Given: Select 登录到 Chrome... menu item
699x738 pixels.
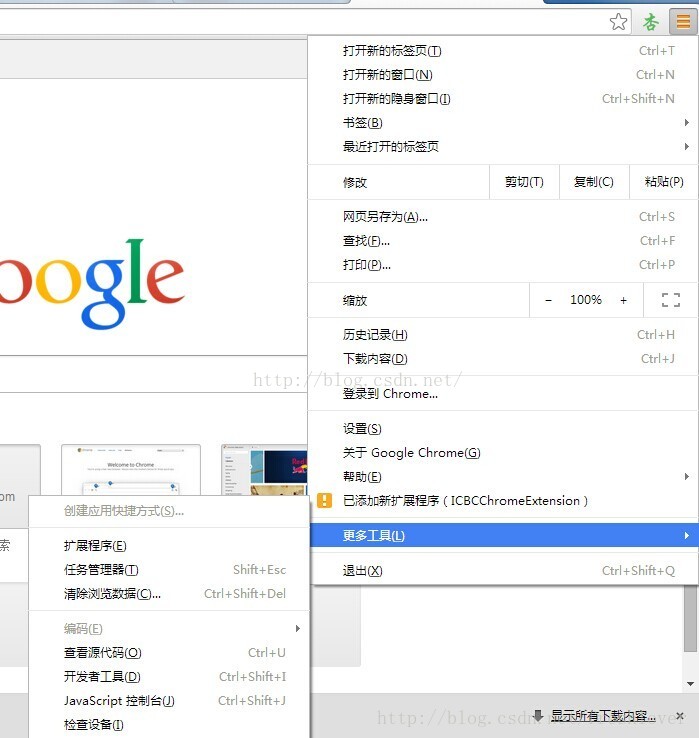Looking at the screenshot, I should [x=503, y=393].
